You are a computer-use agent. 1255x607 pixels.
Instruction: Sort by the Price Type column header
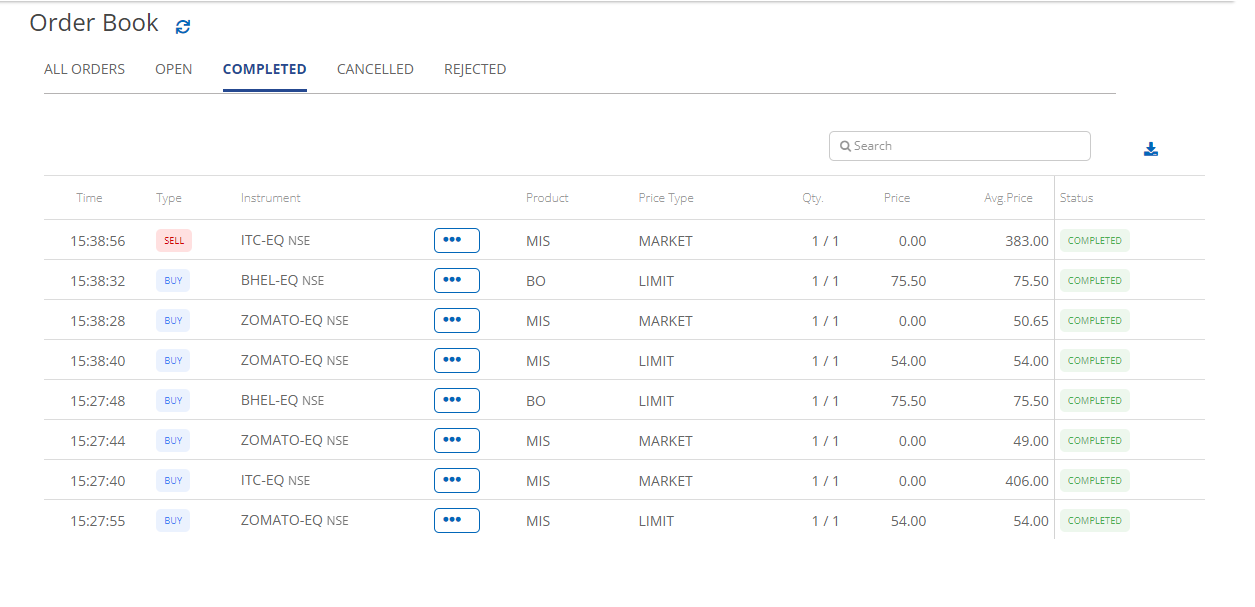click(666, 198)
